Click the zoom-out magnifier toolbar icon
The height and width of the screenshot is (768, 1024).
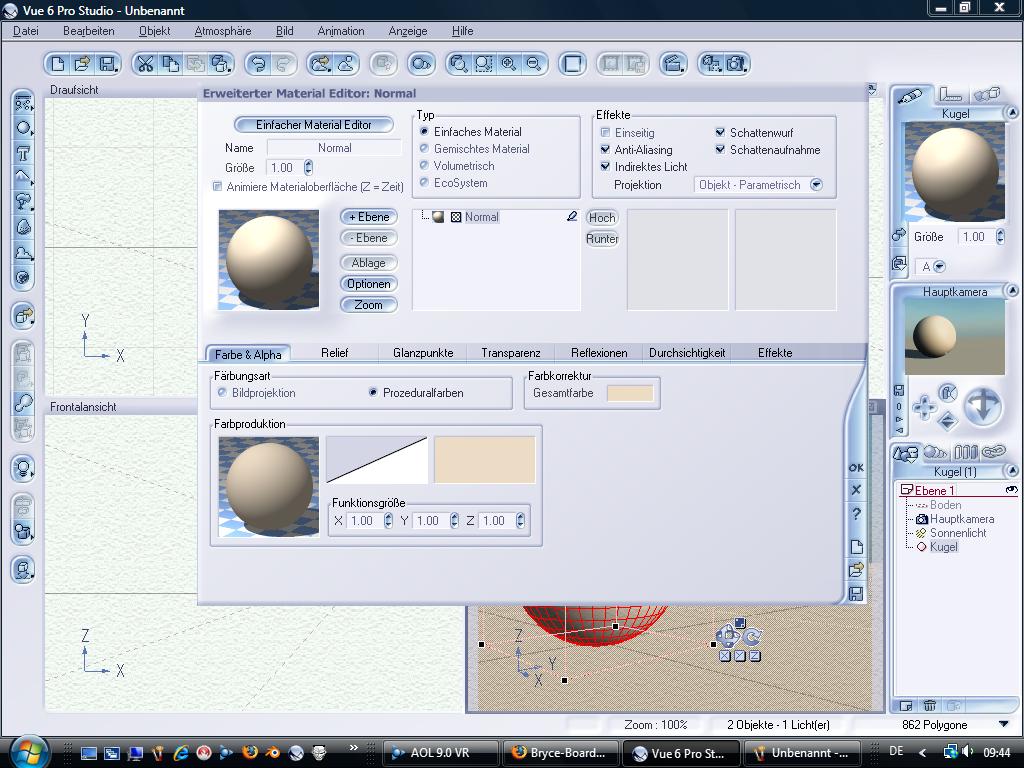(534, 64)
